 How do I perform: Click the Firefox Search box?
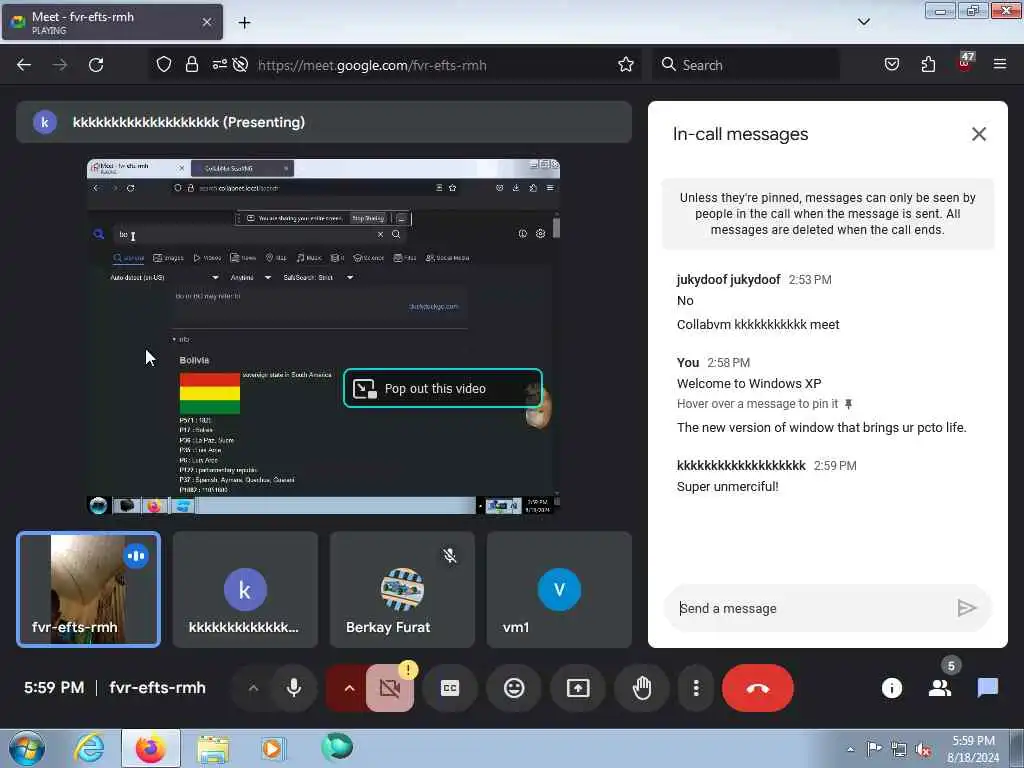coord(746,65)
